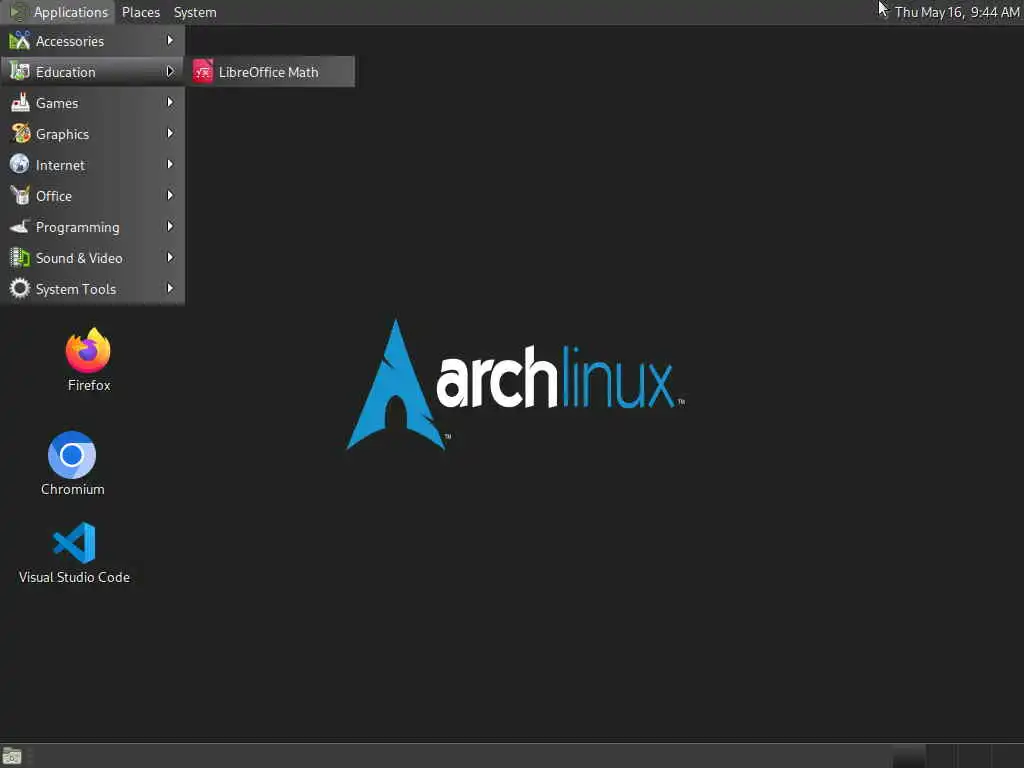Open the System menu
The width and height of the screenshot is (1024, 768).
(x=195, y=12)
